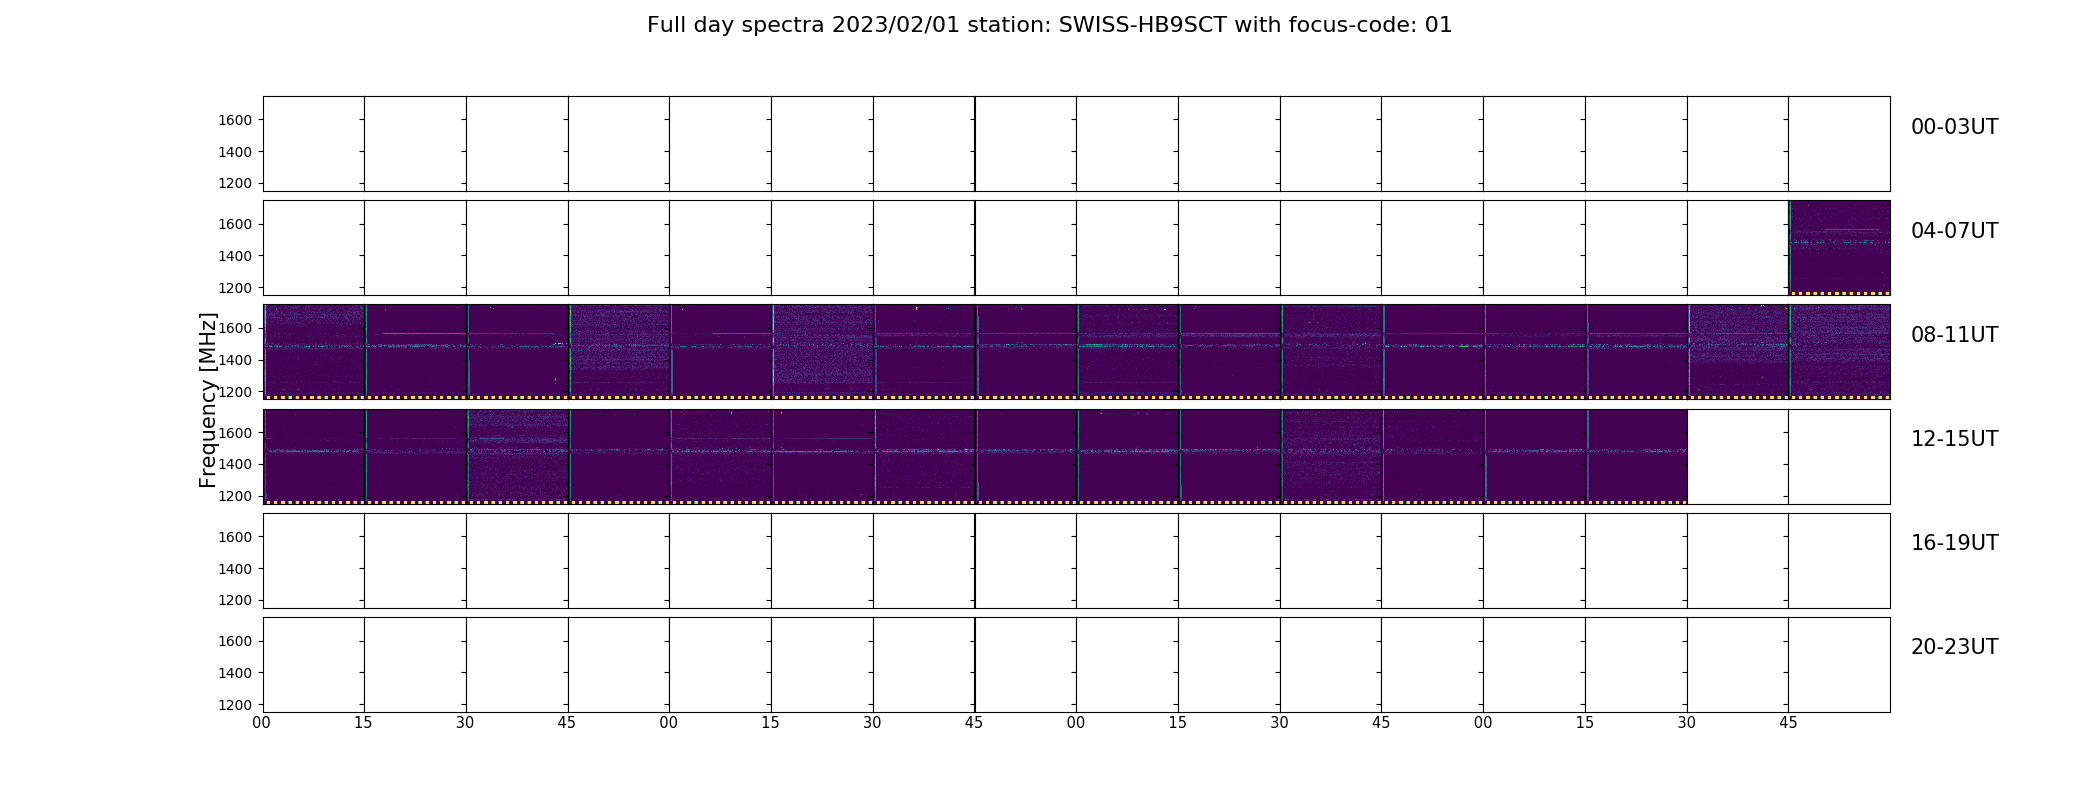2100x800 pixels.
Task: Click the last "45" x-axis time tick label
Action: point(1788,722)
